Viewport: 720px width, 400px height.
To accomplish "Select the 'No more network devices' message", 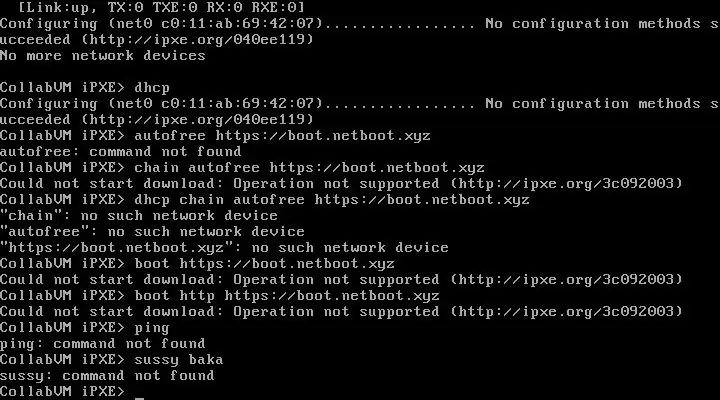I will click(103, 55).
